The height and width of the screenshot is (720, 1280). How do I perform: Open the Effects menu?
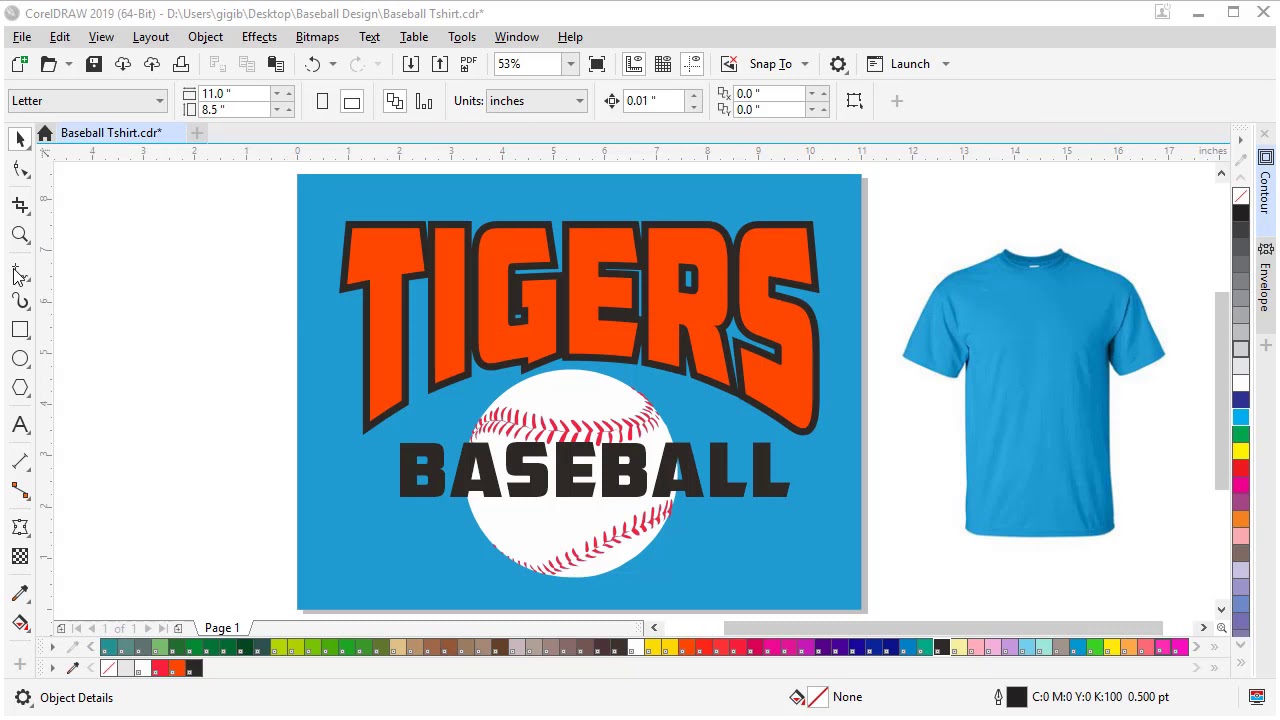pos(259,37)
